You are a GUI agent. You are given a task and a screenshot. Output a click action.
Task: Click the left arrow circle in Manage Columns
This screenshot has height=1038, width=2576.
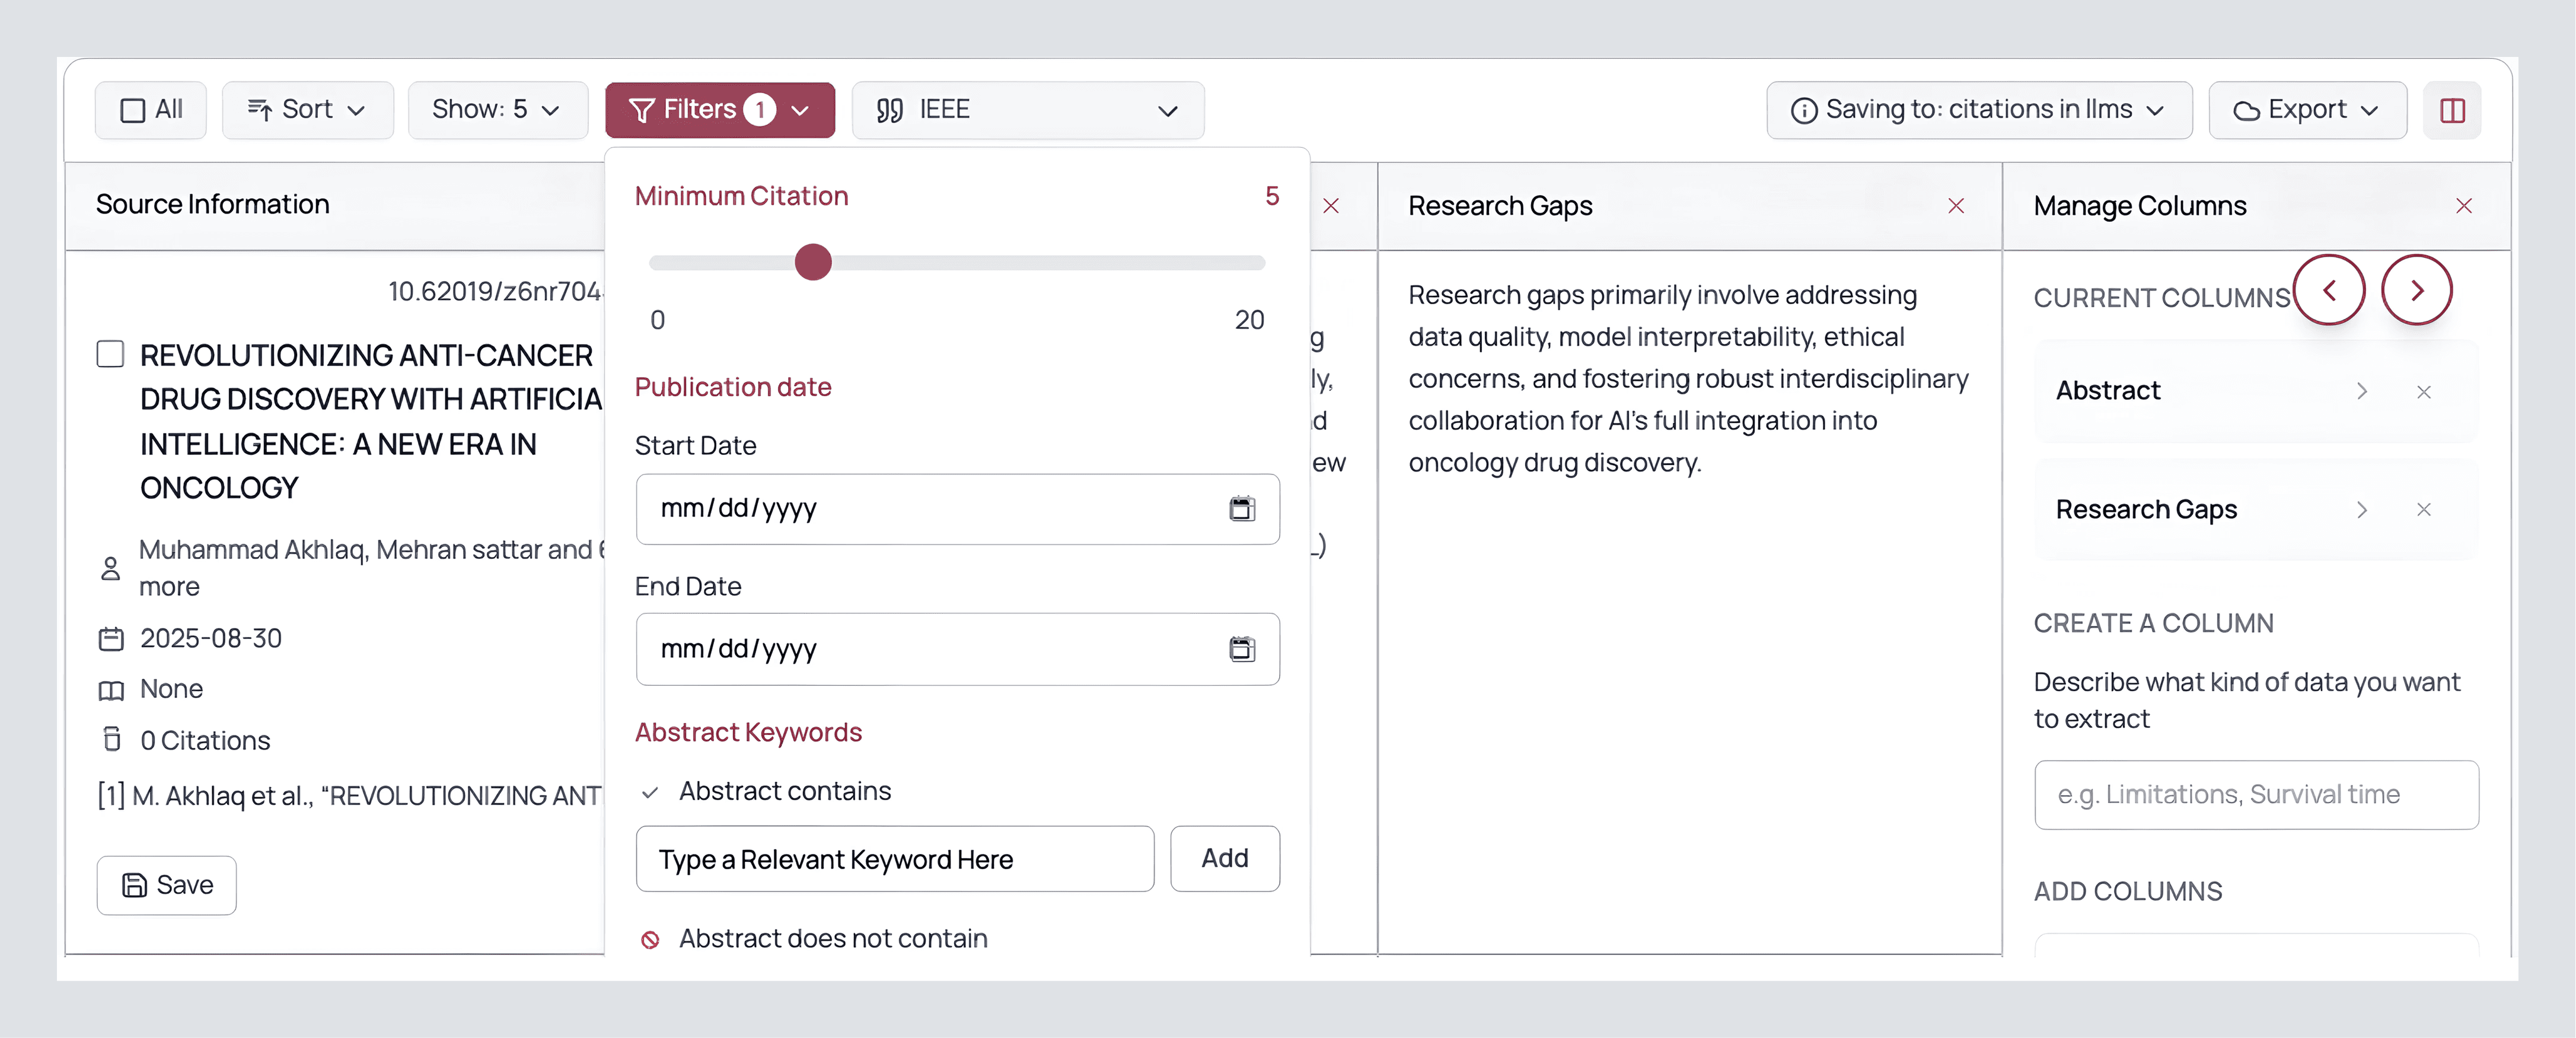coord(2328,291)
